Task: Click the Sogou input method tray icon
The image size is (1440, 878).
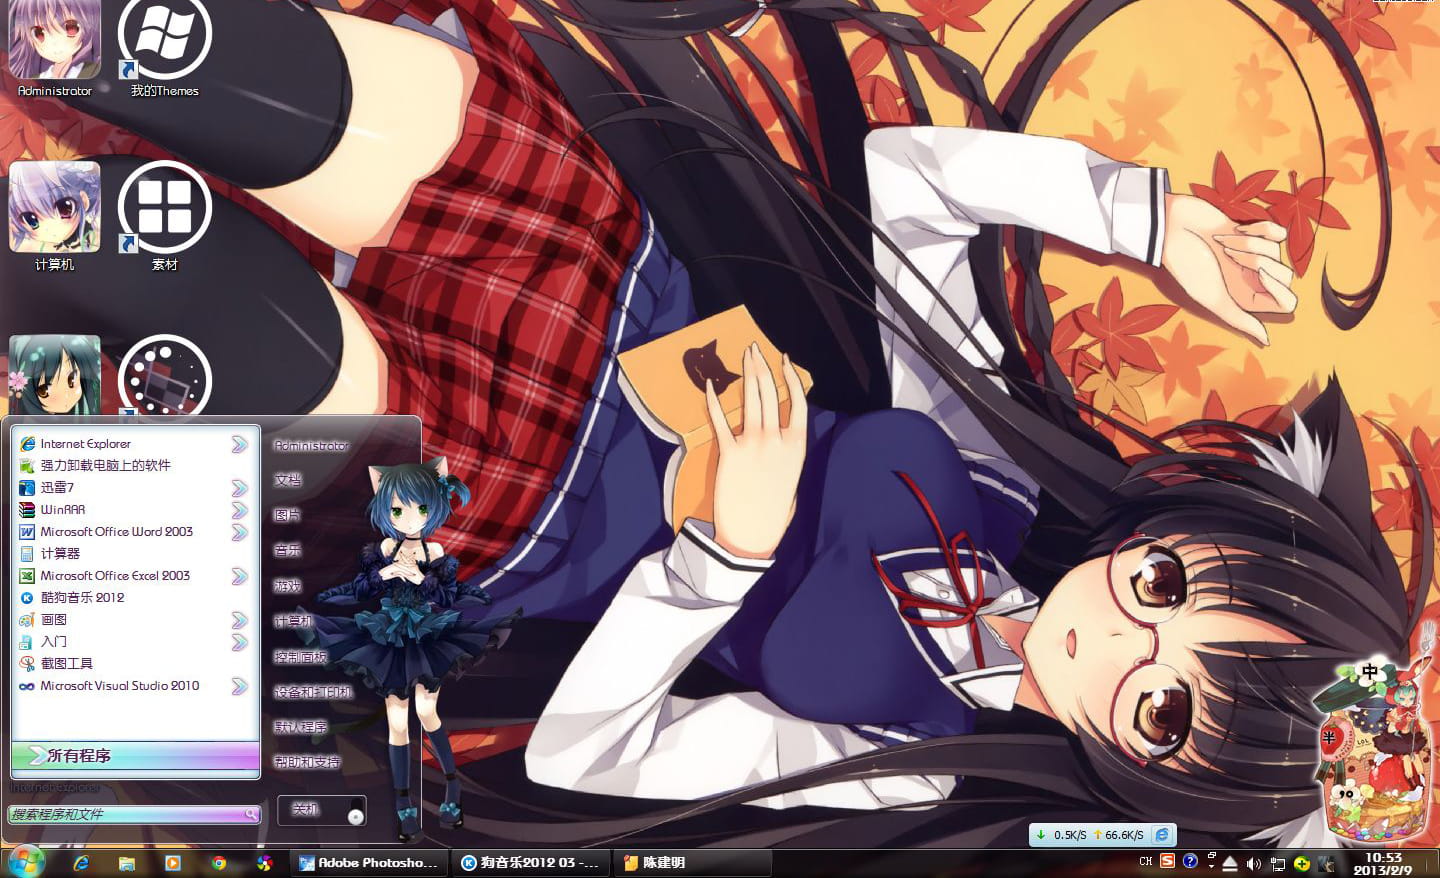Action: [x=1167, y=861]
